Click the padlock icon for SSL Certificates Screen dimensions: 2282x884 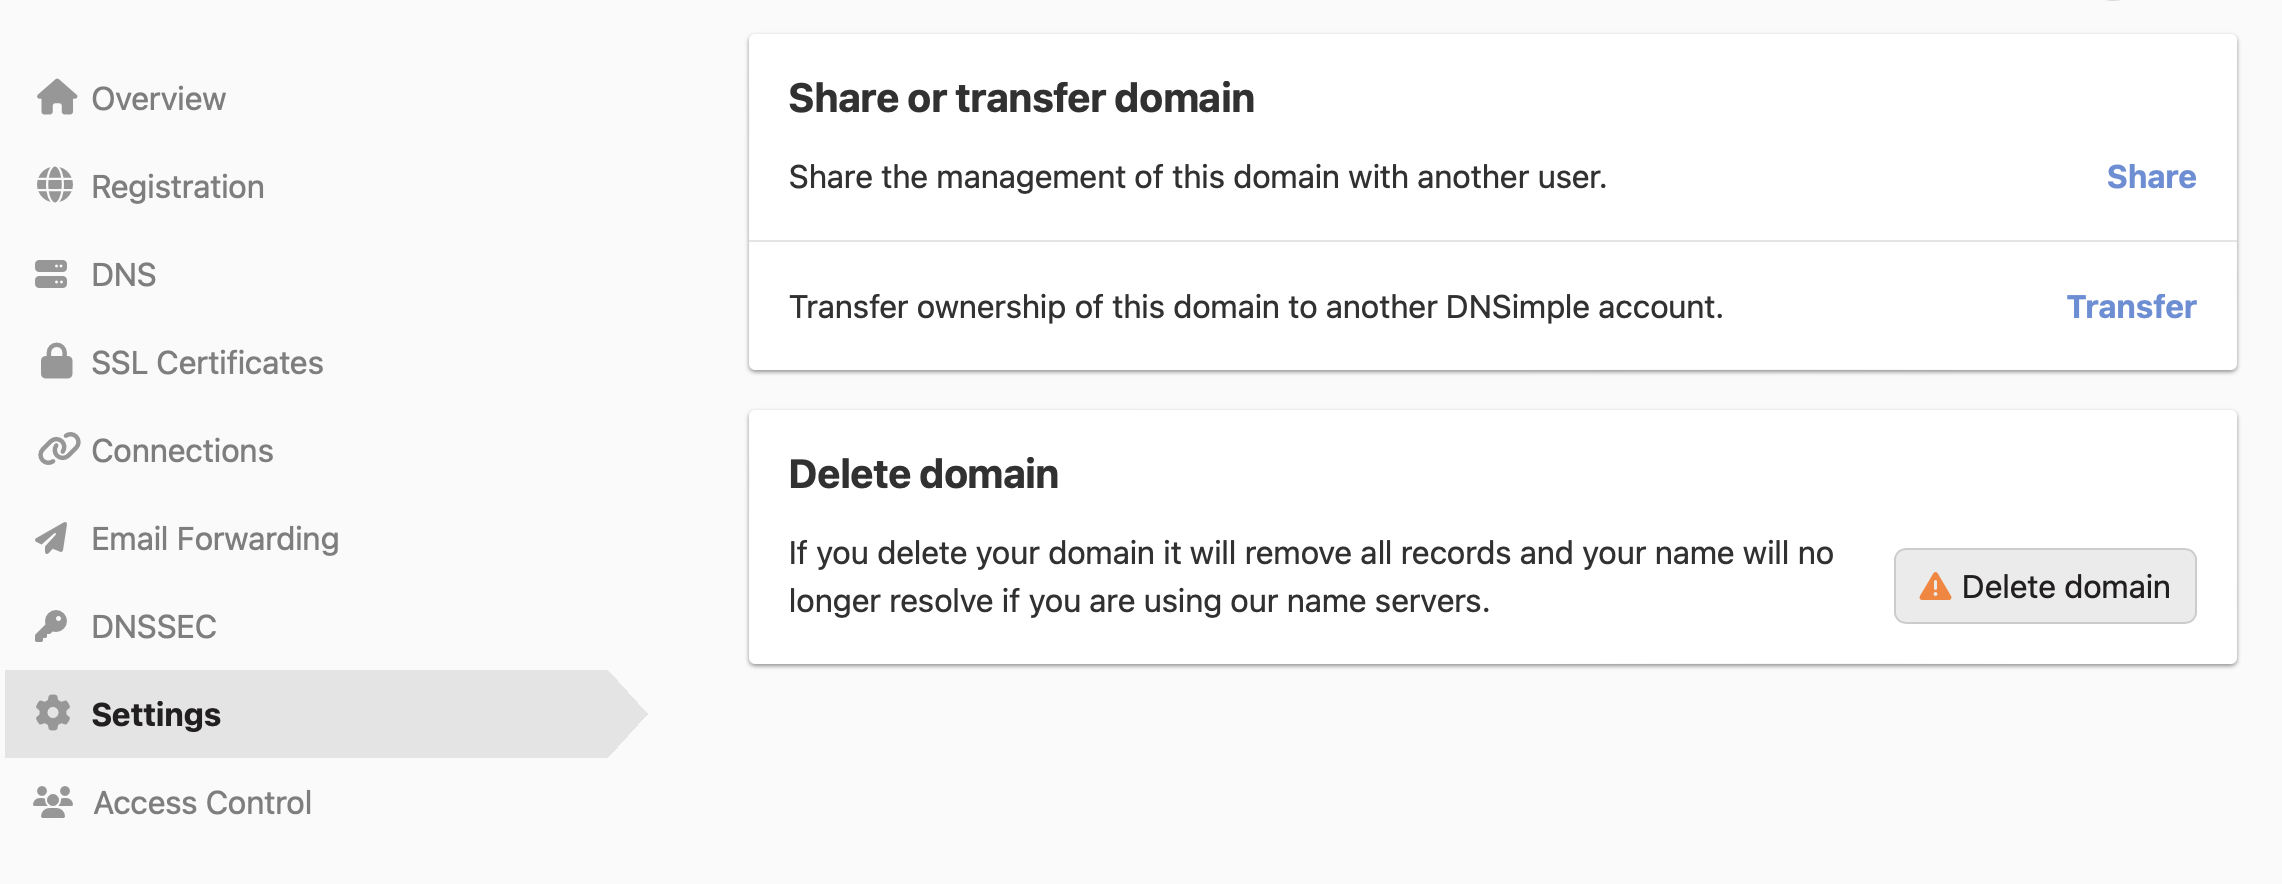tap(57, 361)
